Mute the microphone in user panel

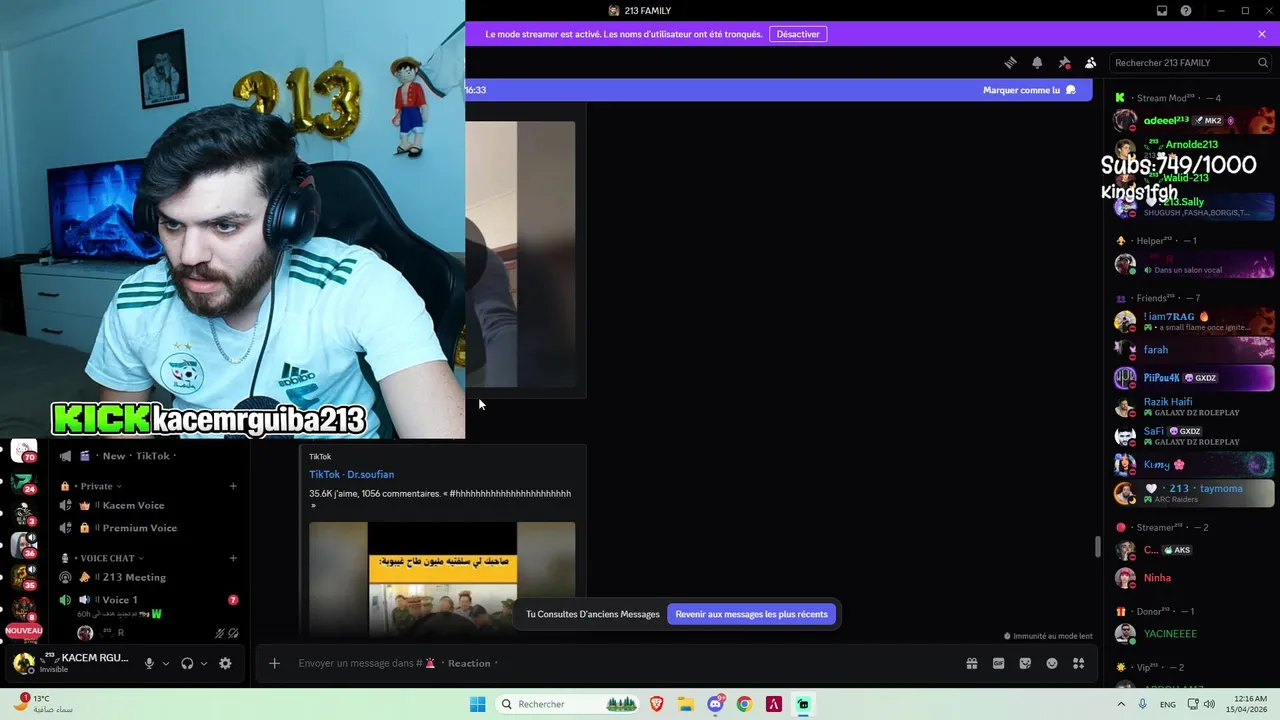(149, 663)
